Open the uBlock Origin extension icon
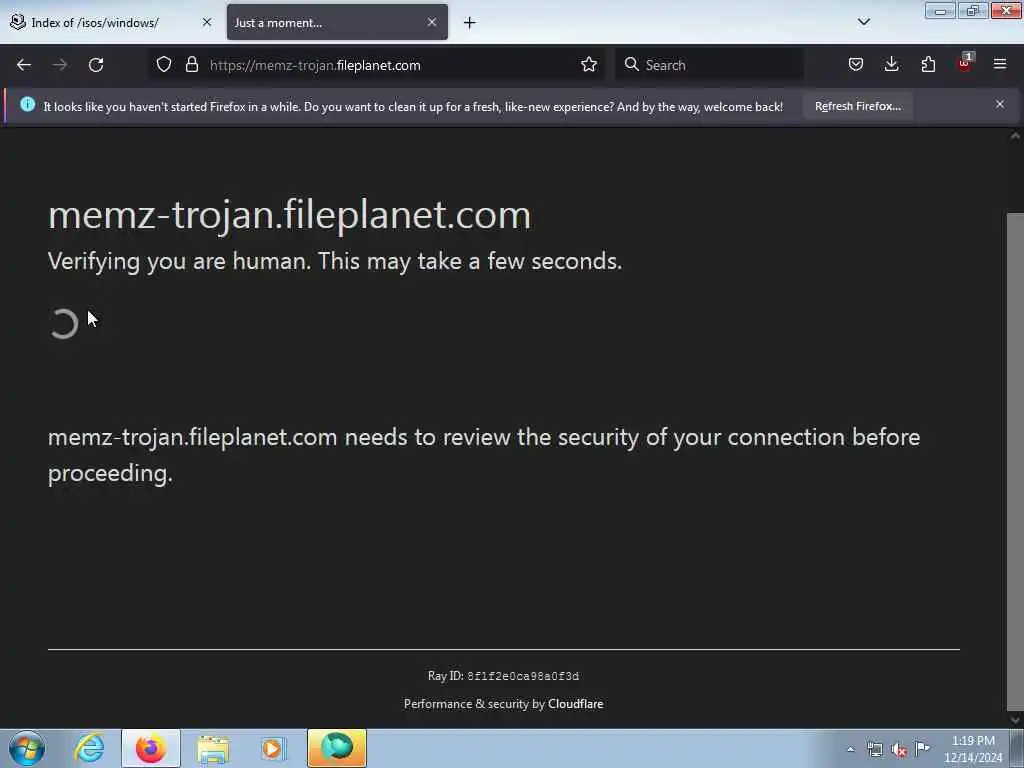The width and height of the screenshot is (1024, 768). tap(965, 63)
